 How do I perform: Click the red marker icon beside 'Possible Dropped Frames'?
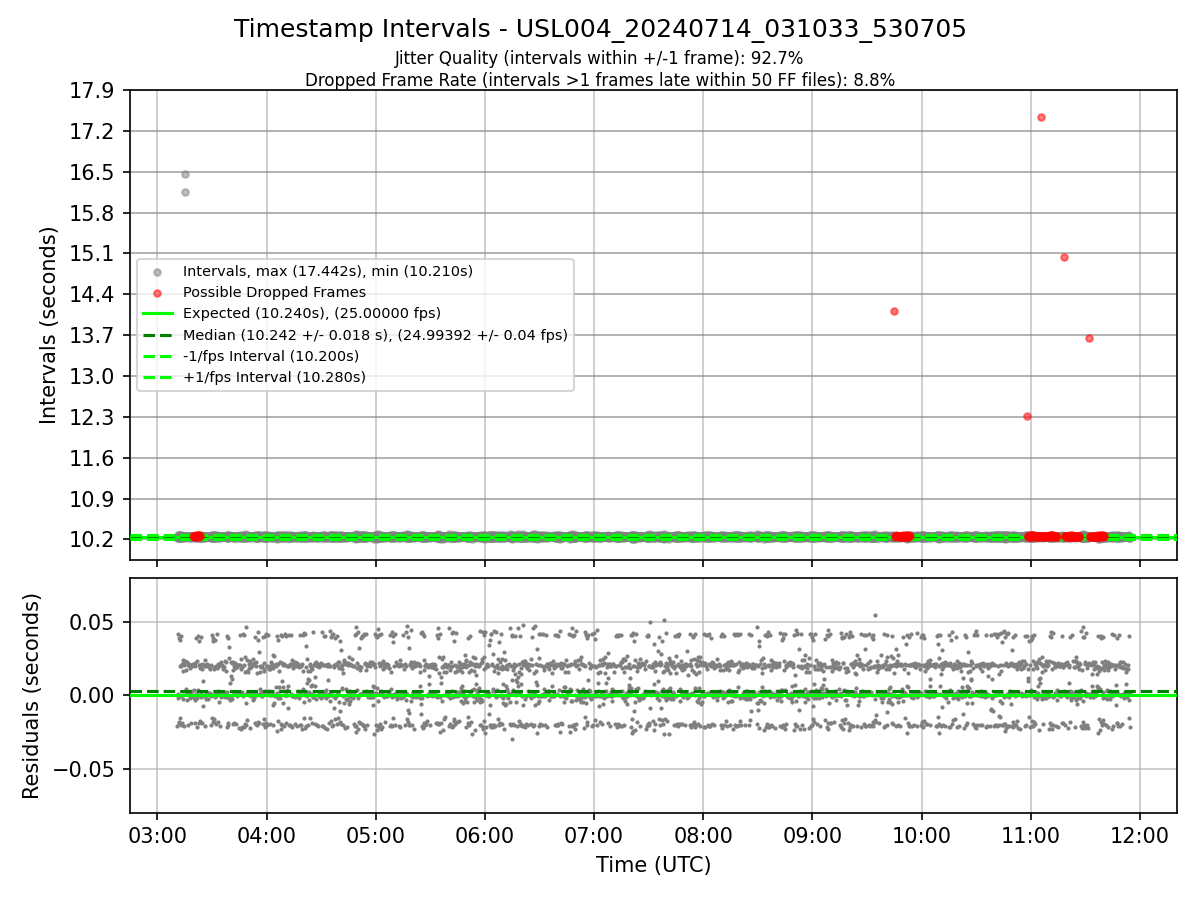[x=157, y=293]
